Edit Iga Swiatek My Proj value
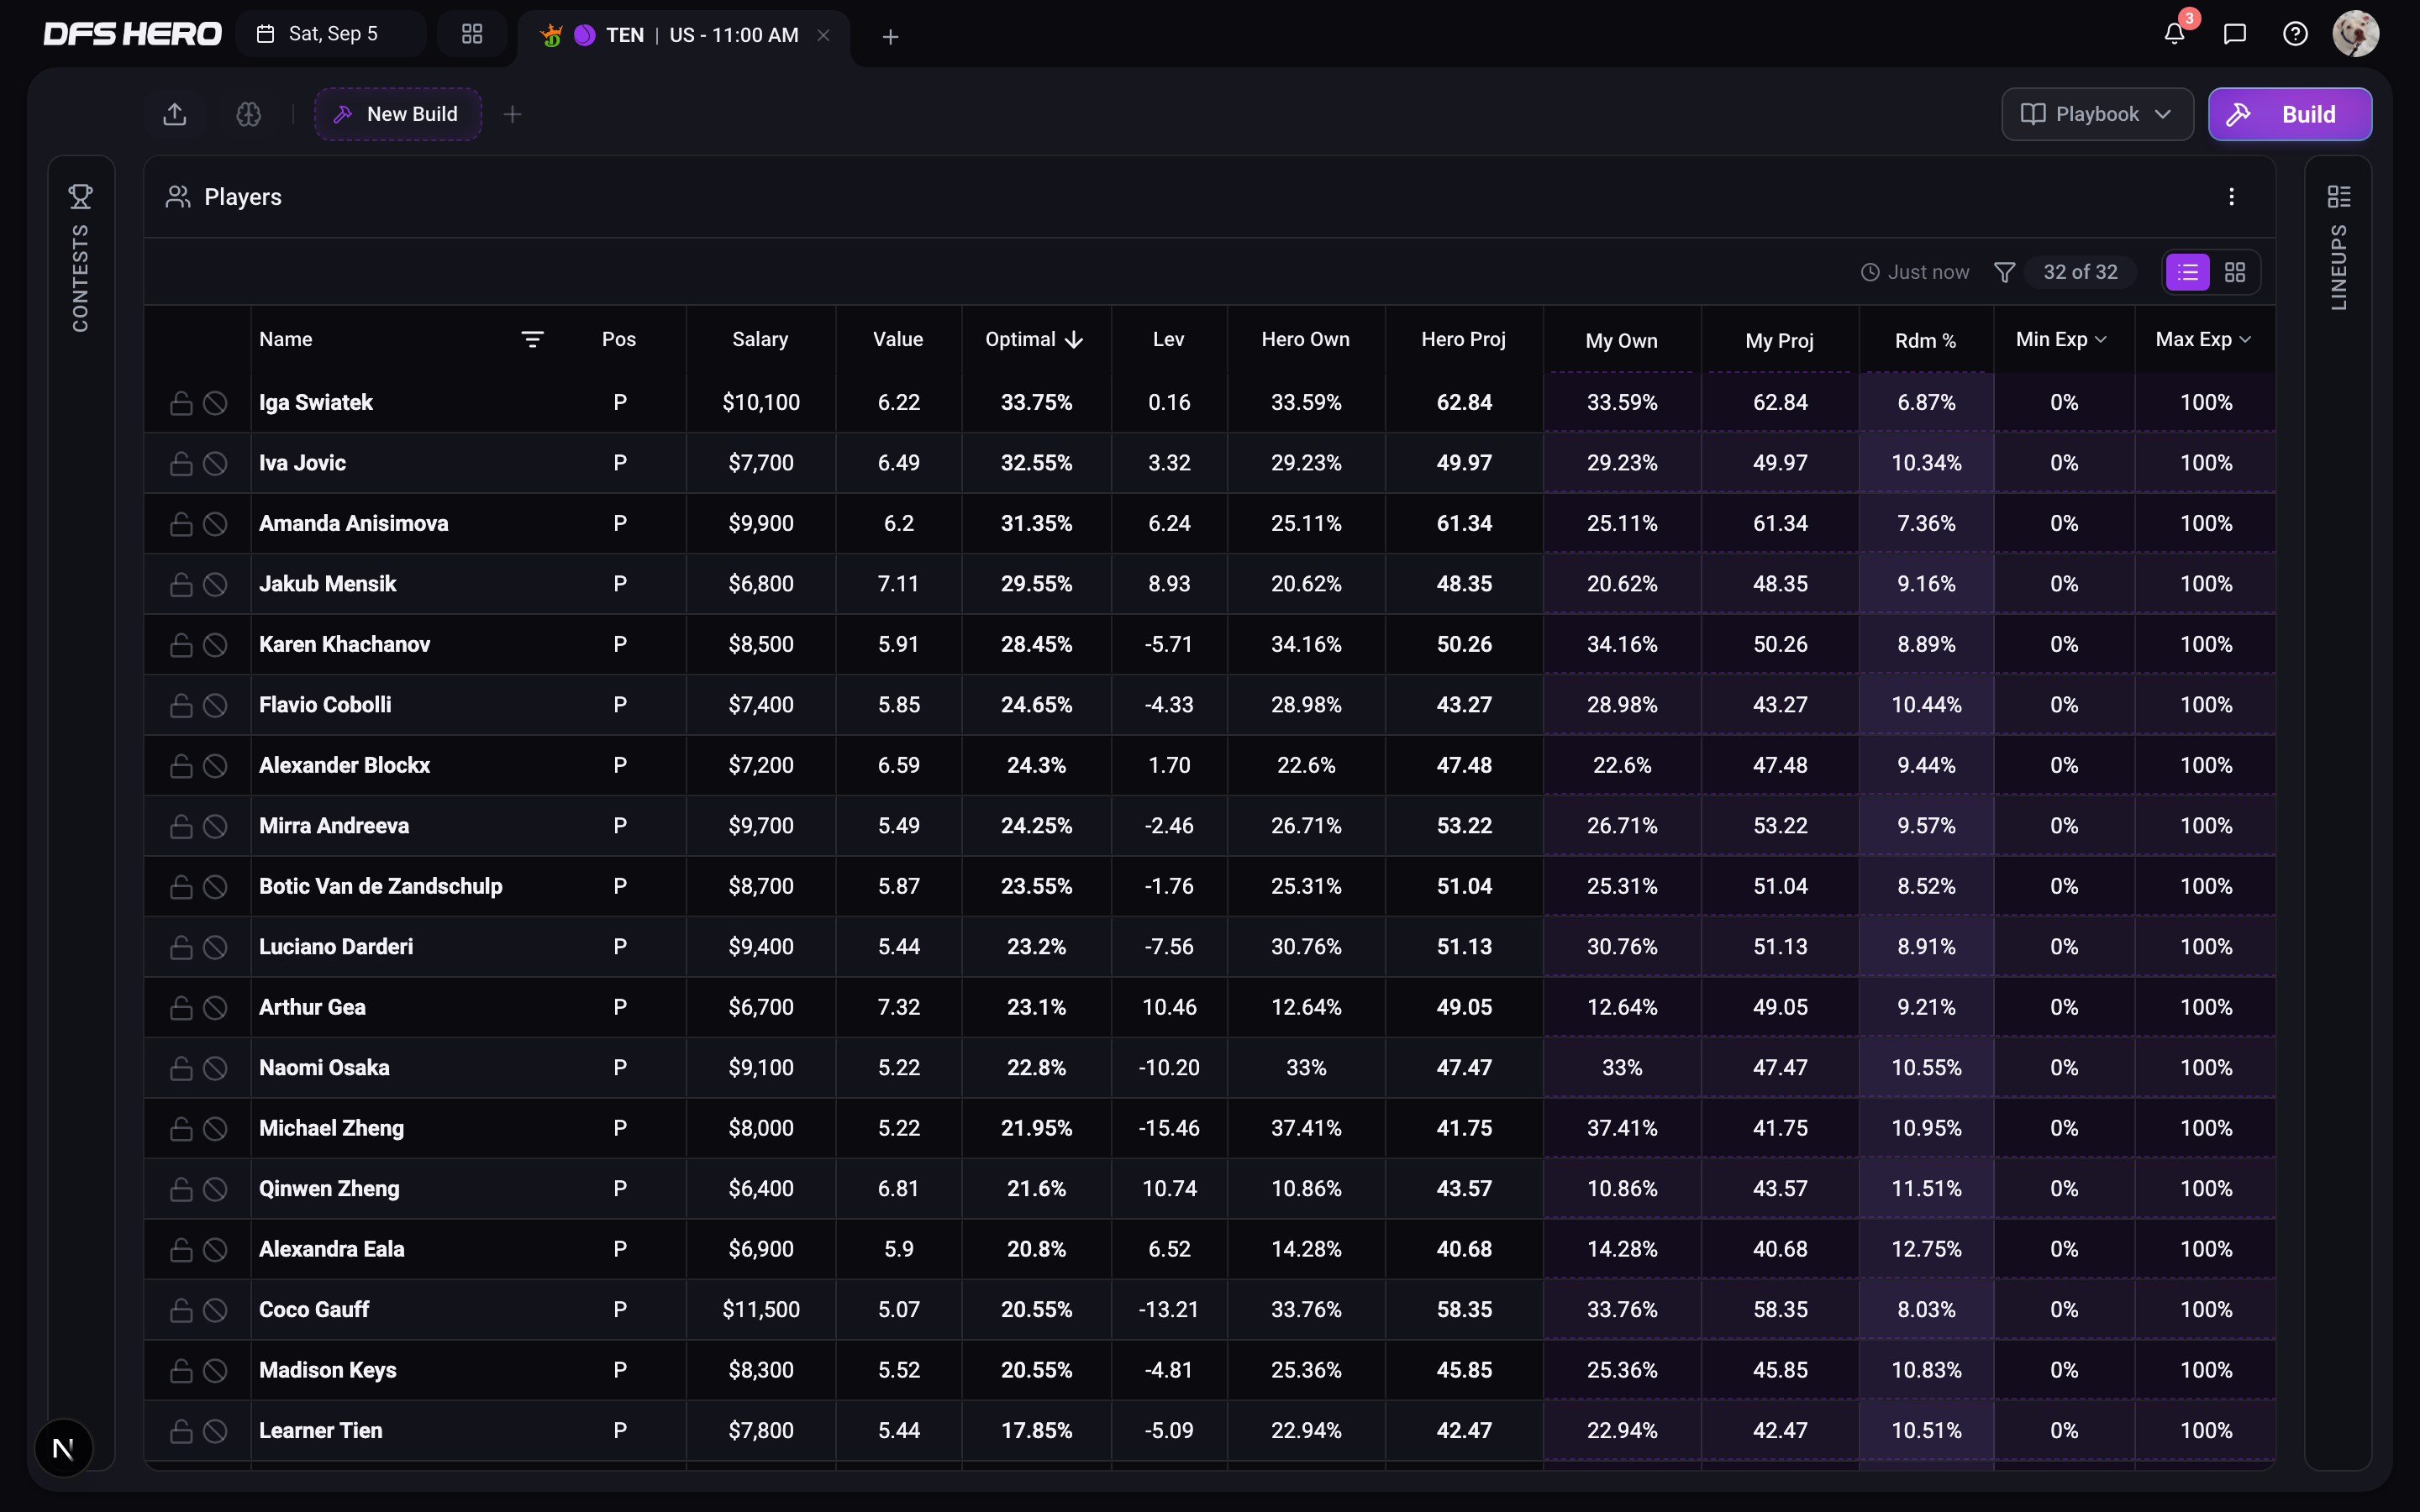The width and height of the screenshot is (2420, 1512). tap(1780, 402)
